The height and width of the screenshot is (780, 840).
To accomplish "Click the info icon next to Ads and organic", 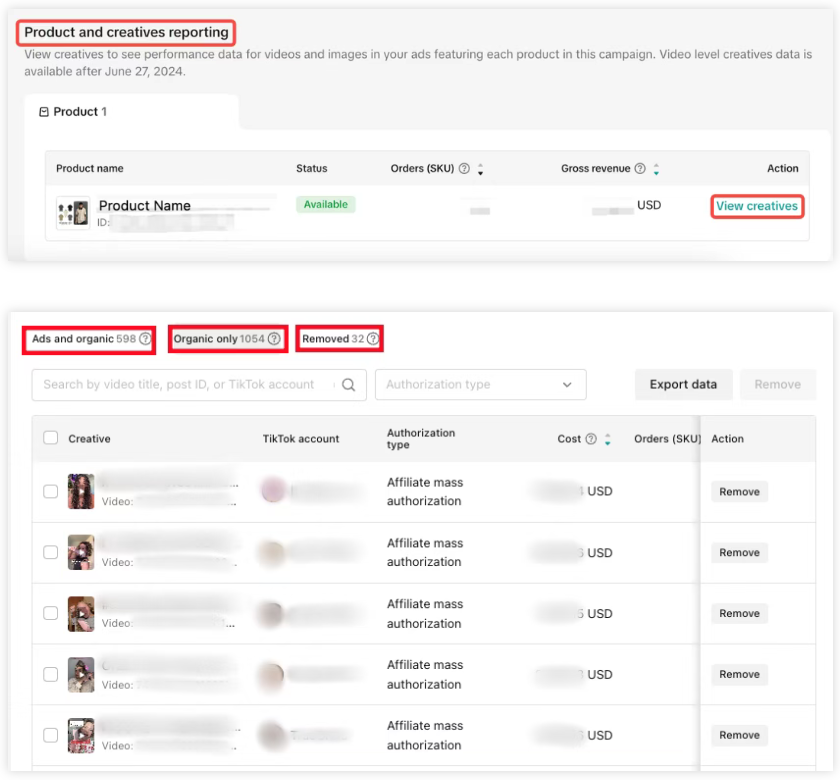I will (145, 339).
